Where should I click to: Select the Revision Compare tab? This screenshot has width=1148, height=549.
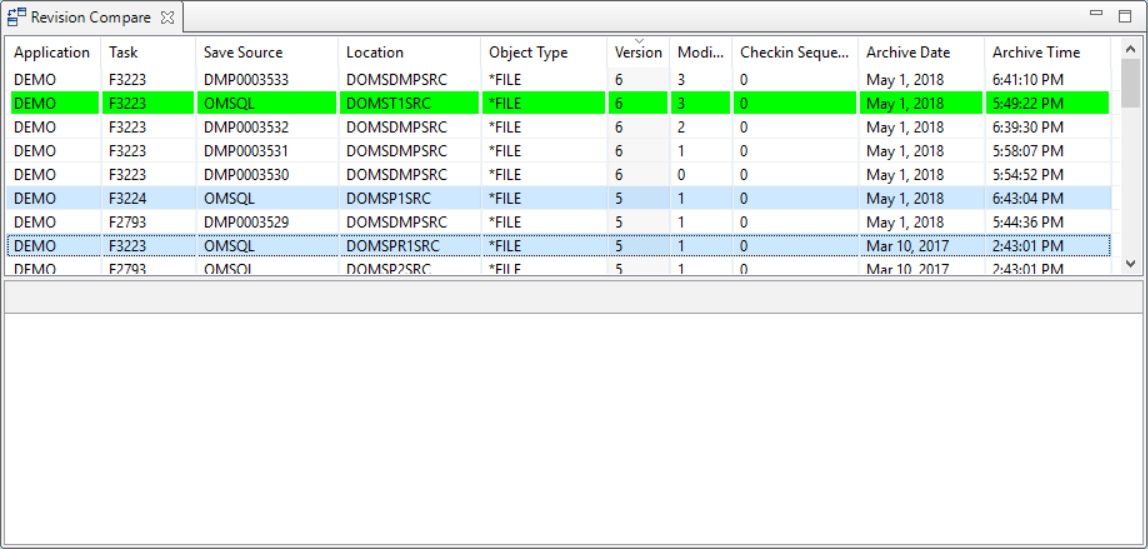[90, 18]
